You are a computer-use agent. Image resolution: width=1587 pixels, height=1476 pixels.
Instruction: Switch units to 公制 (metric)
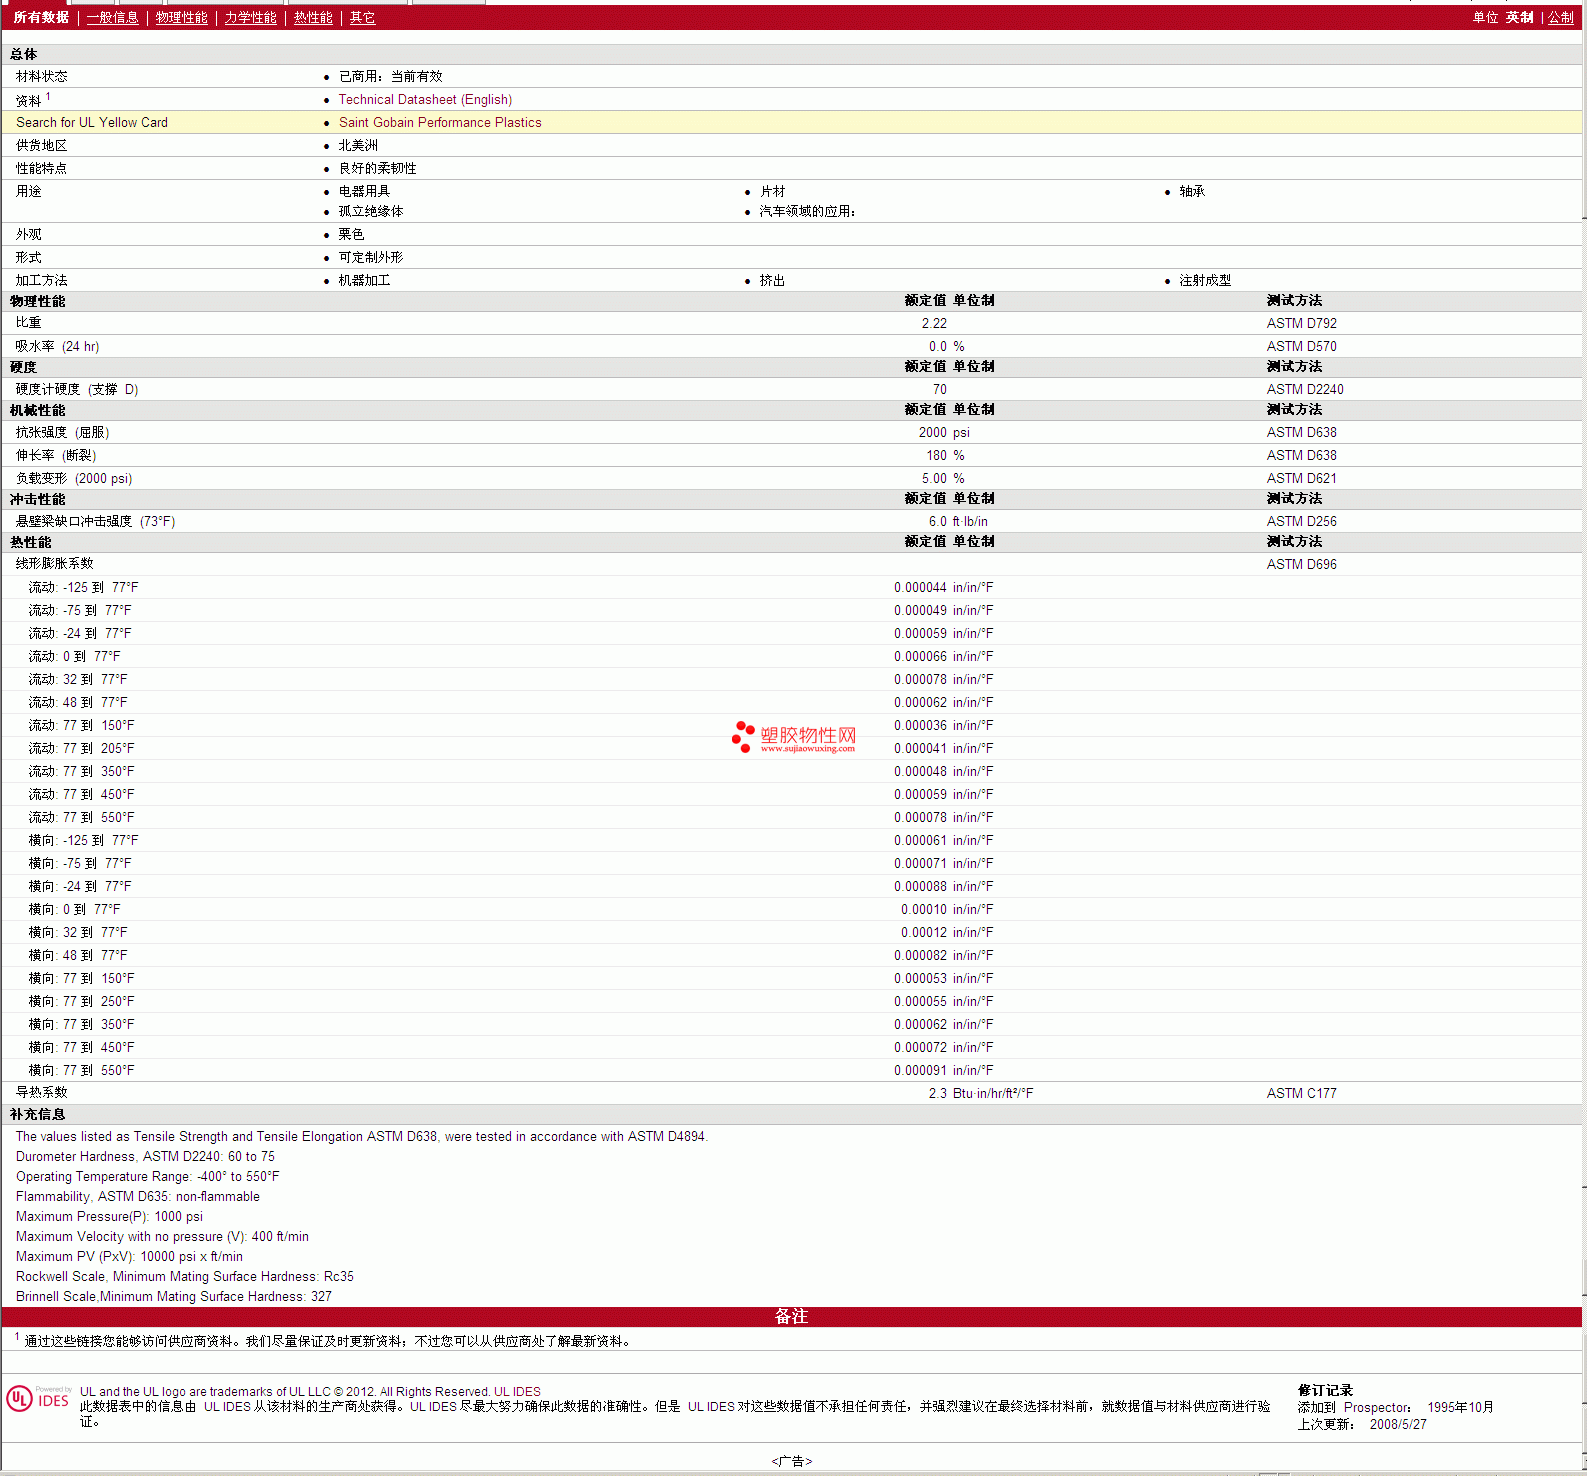(1560, 18)
